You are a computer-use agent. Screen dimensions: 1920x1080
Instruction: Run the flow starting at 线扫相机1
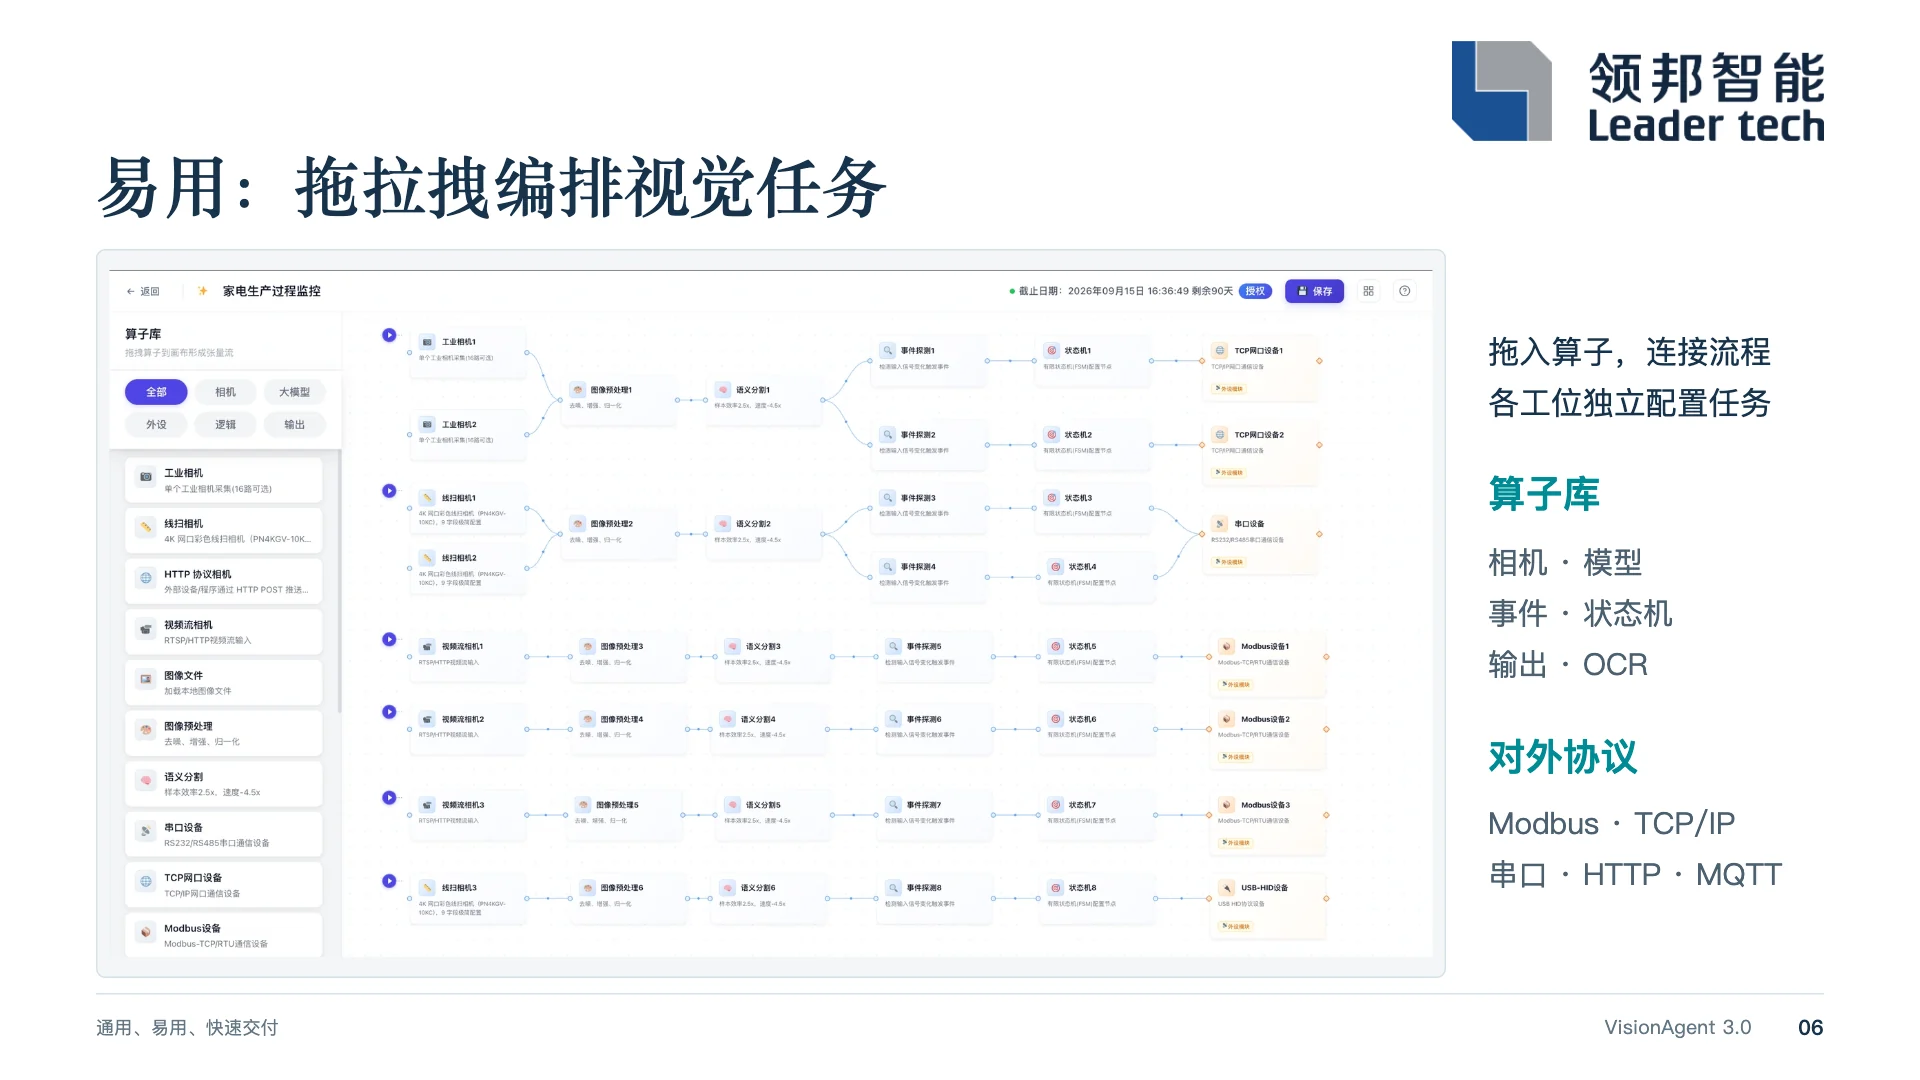[x=389, y=491]
